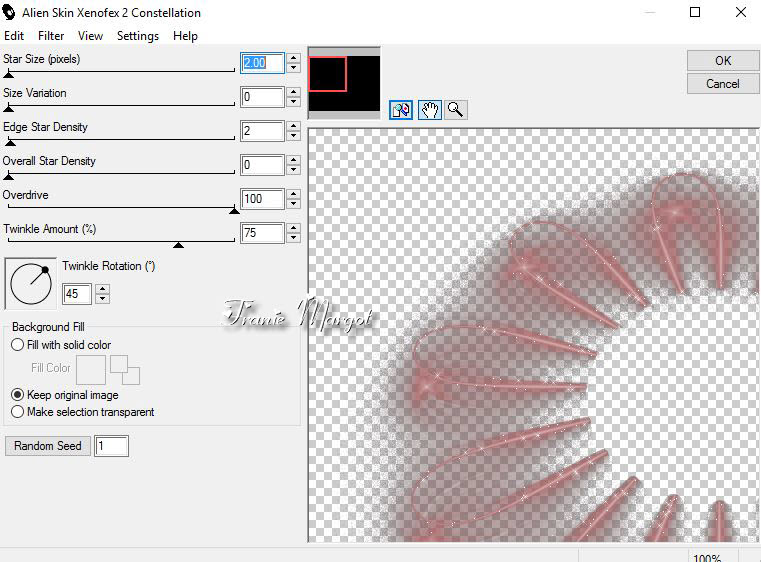Click the Overdrive value input field

tap(262, 199)
